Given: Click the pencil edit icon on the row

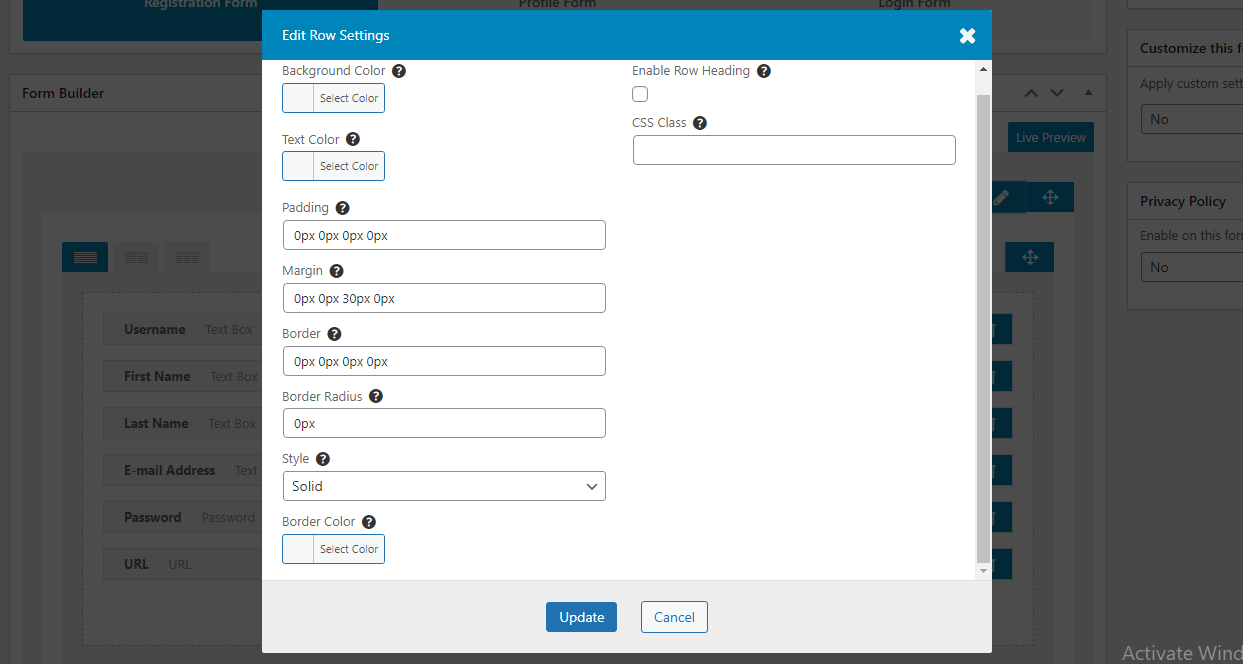Looking at the screenshot, I should coord(1002,197).
